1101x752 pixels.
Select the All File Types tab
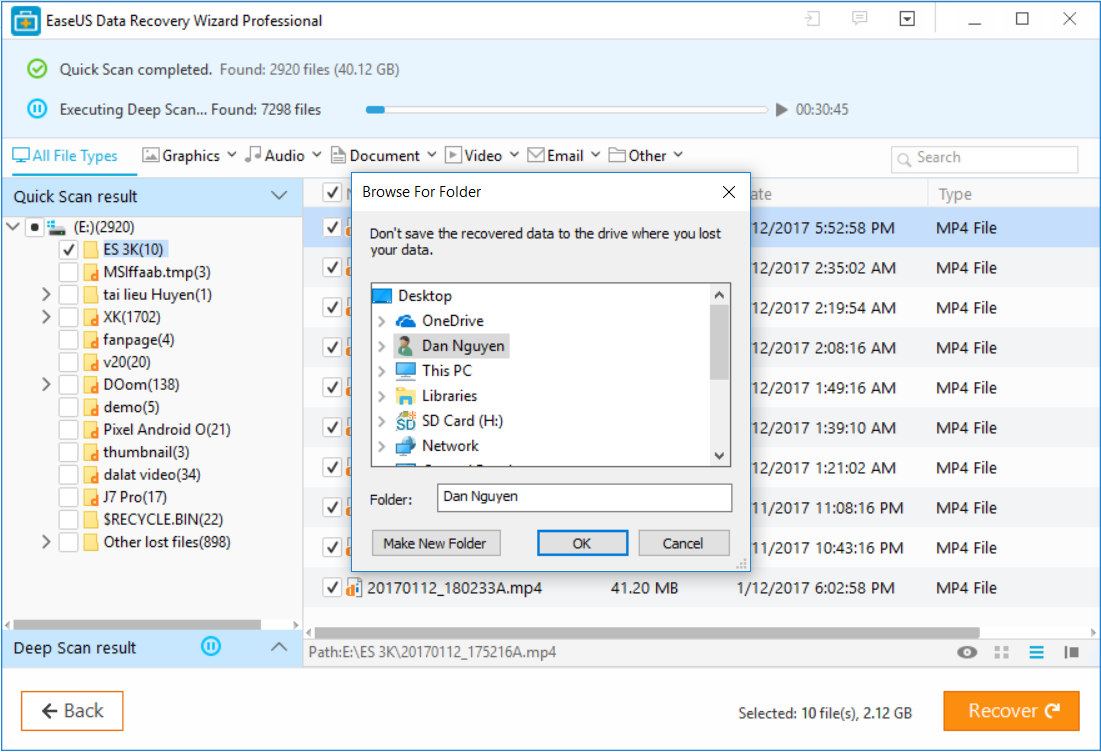click(65, 155)
